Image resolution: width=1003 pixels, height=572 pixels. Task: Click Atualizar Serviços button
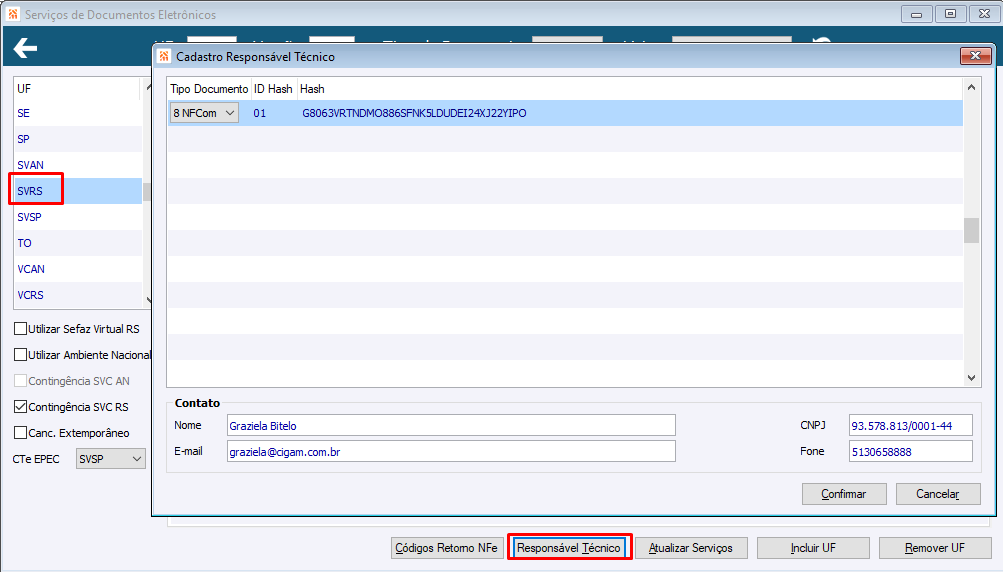click(691, 548)
